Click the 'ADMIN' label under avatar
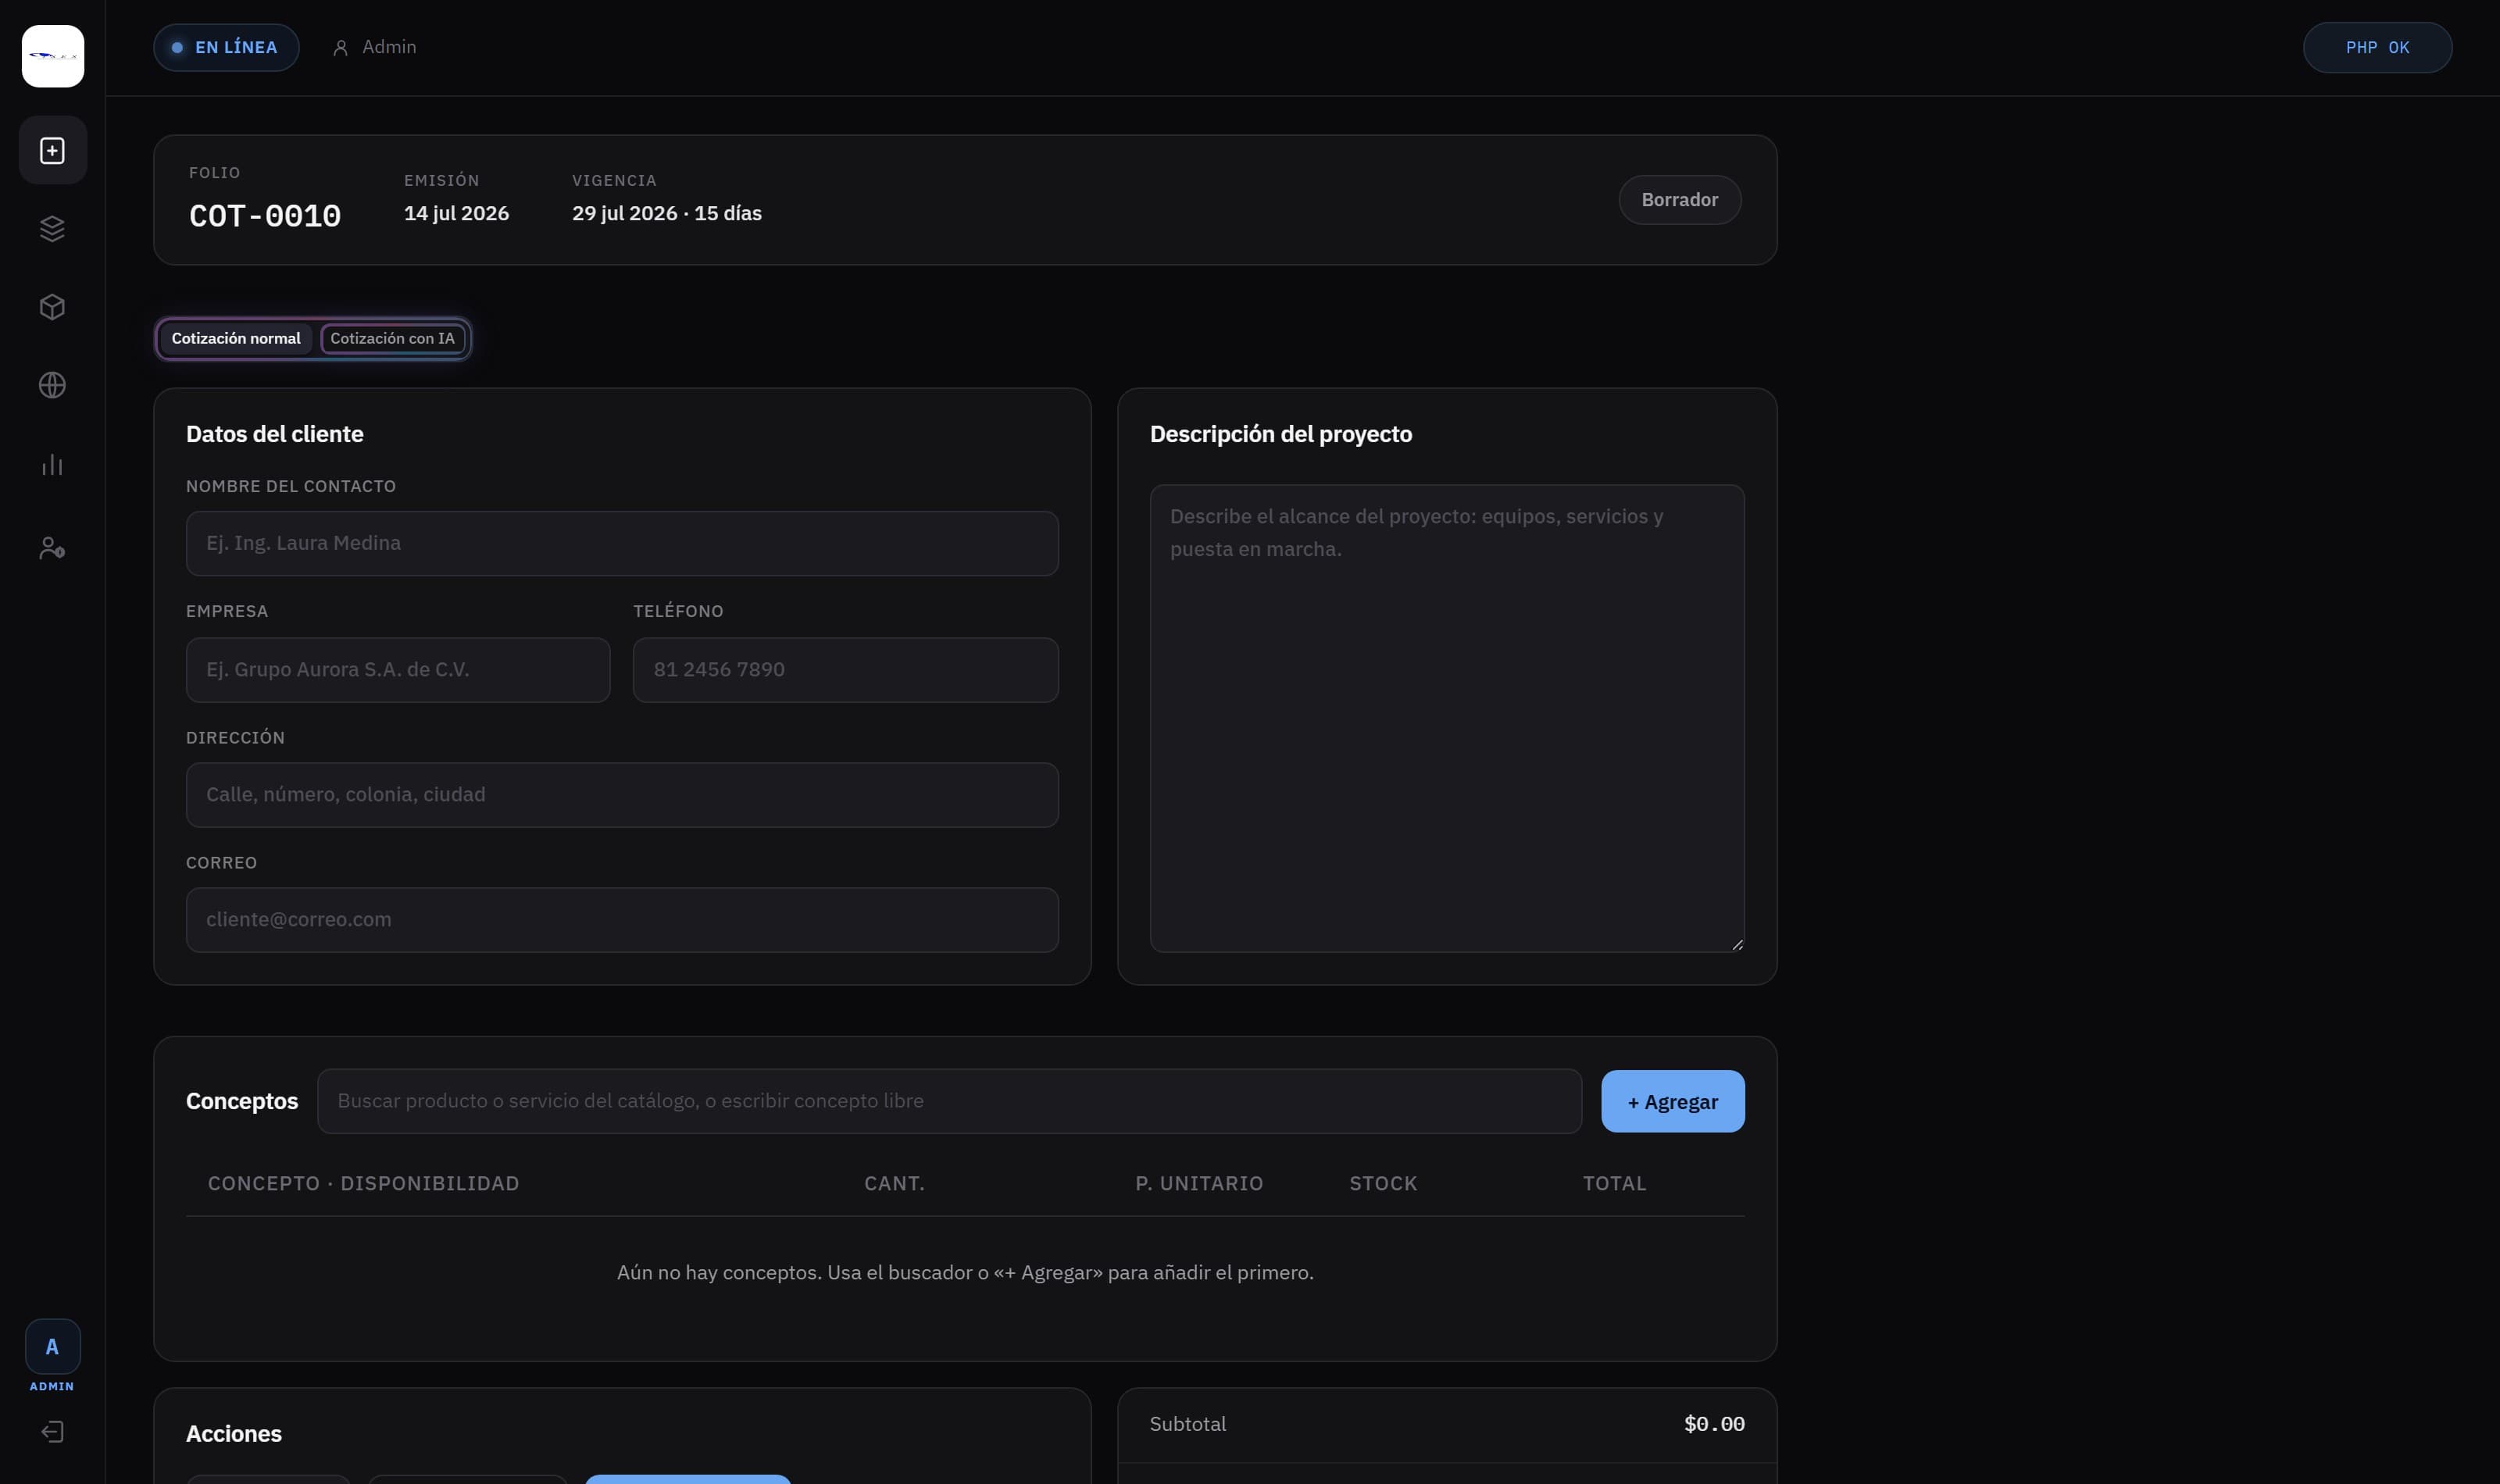Viewport: 2500px width, 1484px height. click(x=52, y=1386)
